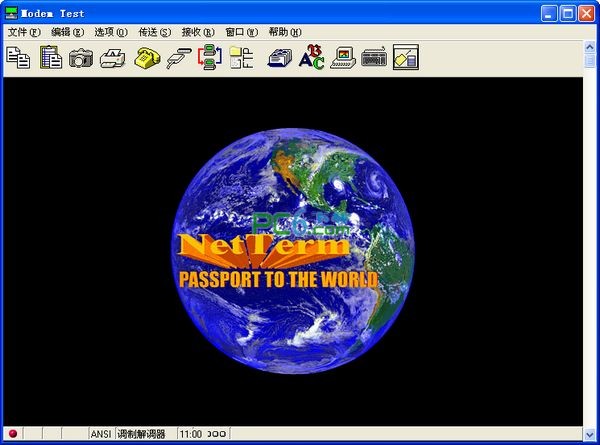
Task: Maximize the Modem Test window
Action: [568, 13]
